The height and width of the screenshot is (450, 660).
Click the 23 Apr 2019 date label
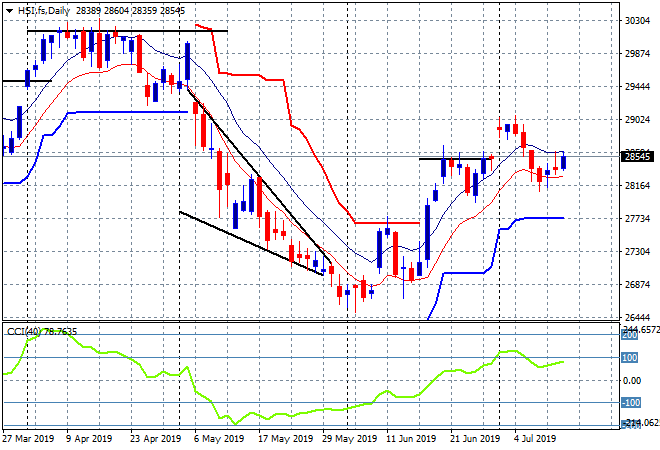(x=155, y=439)
